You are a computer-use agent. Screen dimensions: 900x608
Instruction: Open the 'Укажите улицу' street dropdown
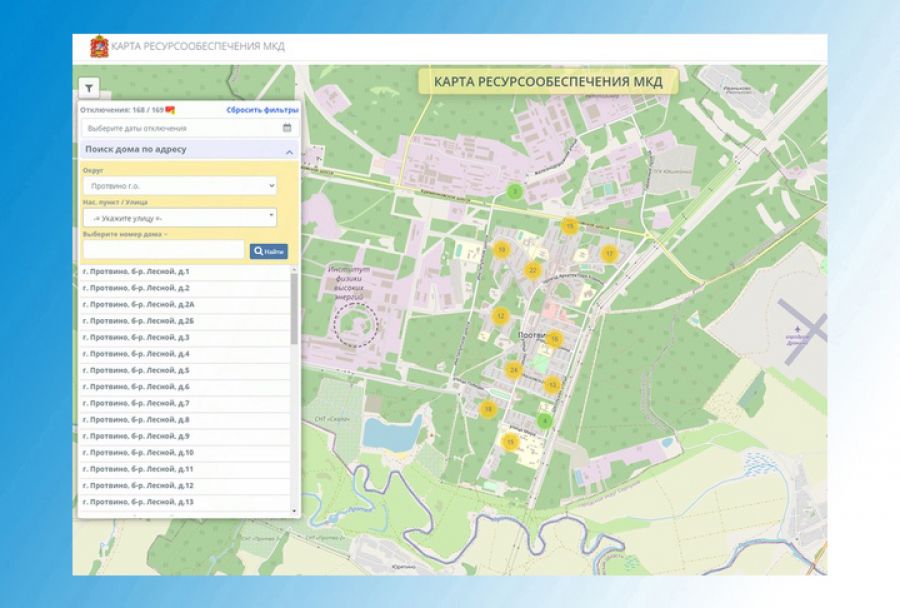point(180,217)
